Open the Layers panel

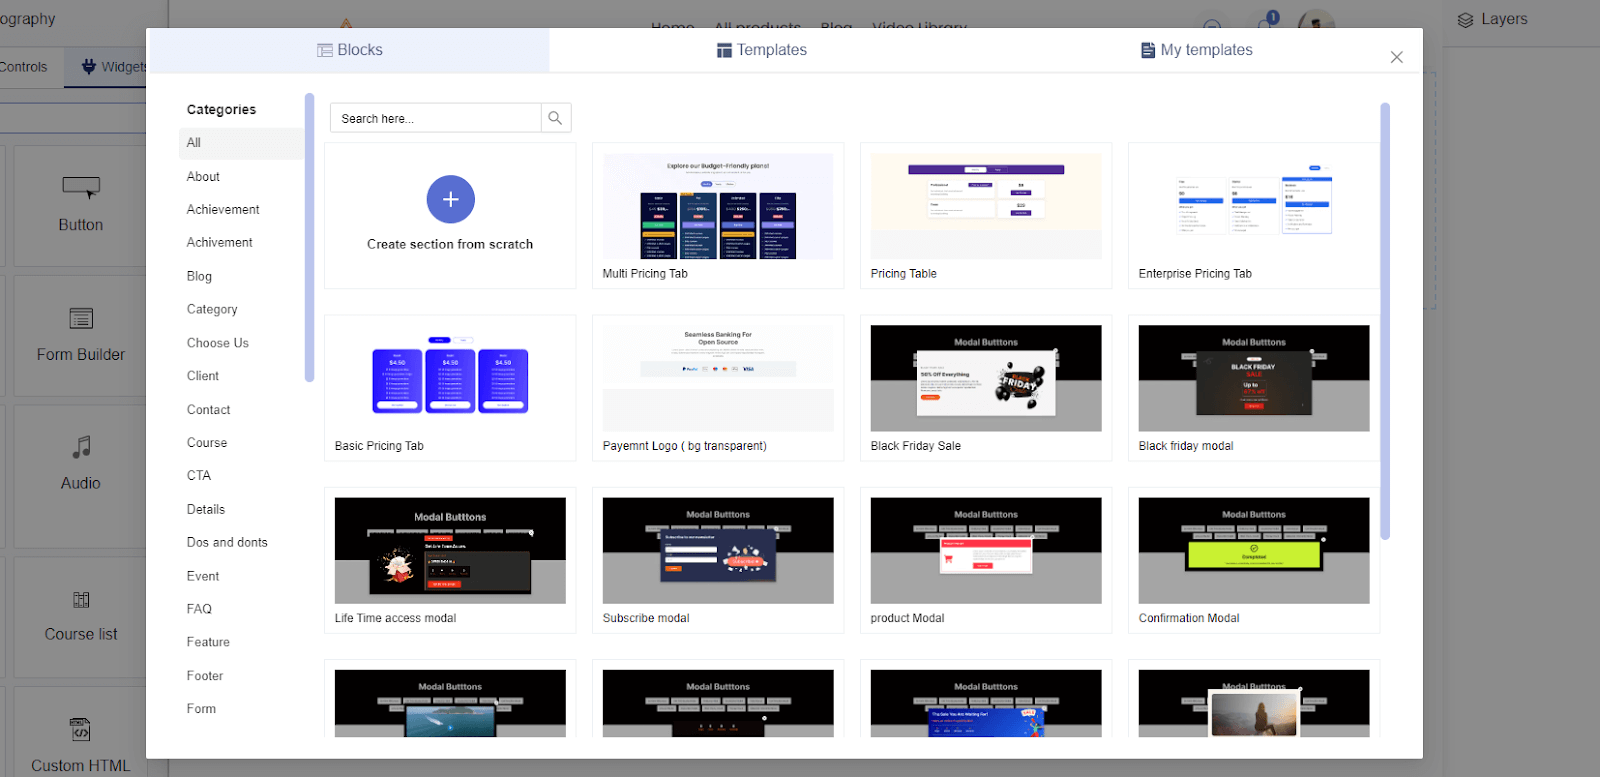tap(1492, 19)
